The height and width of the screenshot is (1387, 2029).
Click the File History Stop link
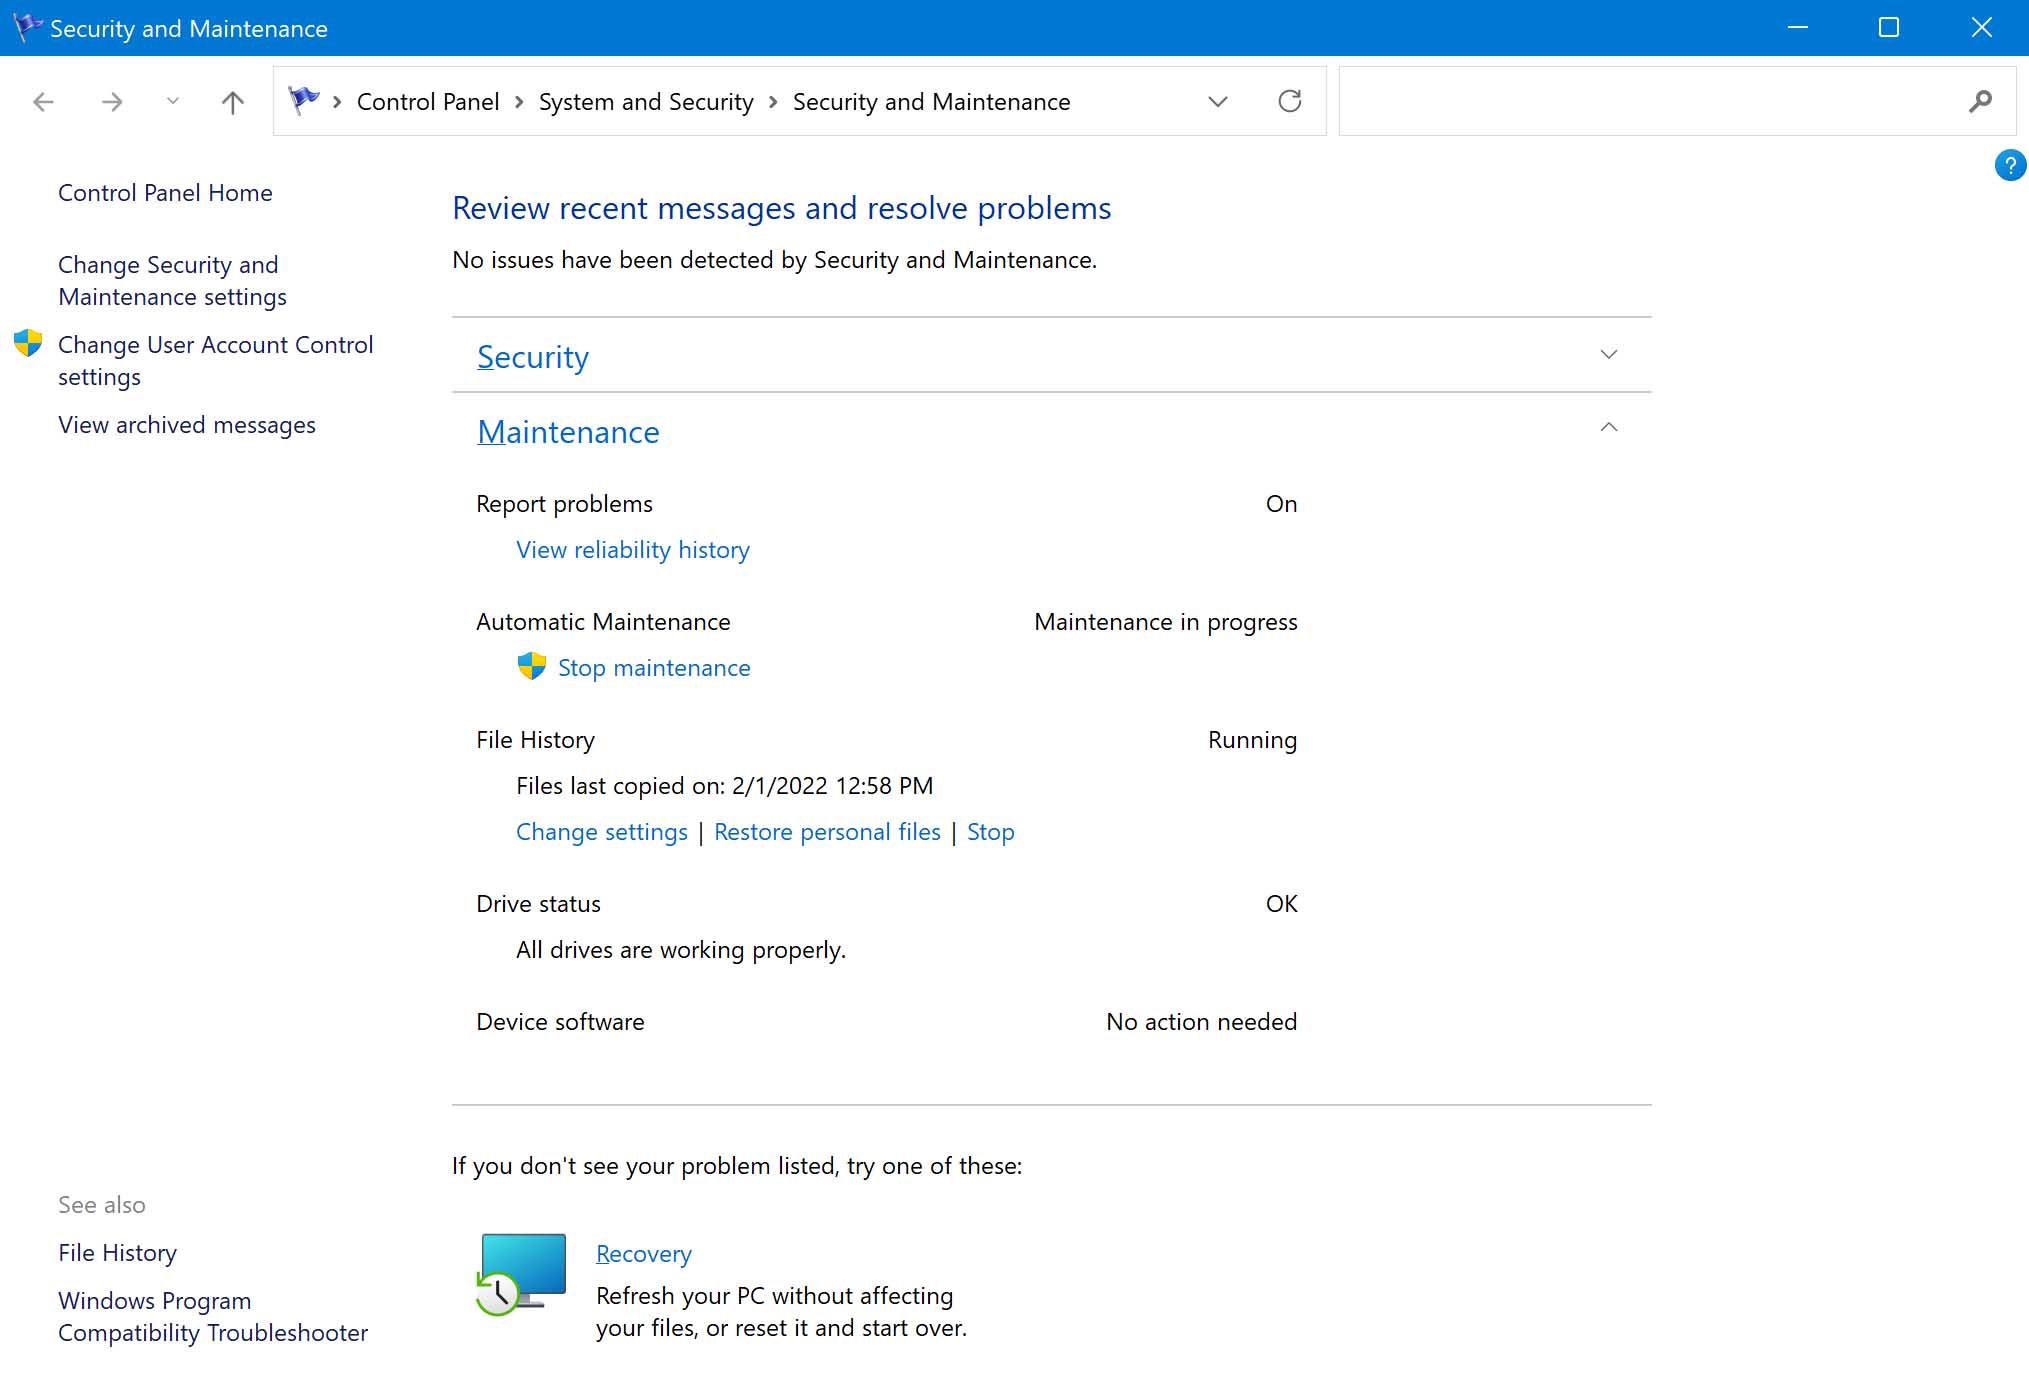click(990, 831)
